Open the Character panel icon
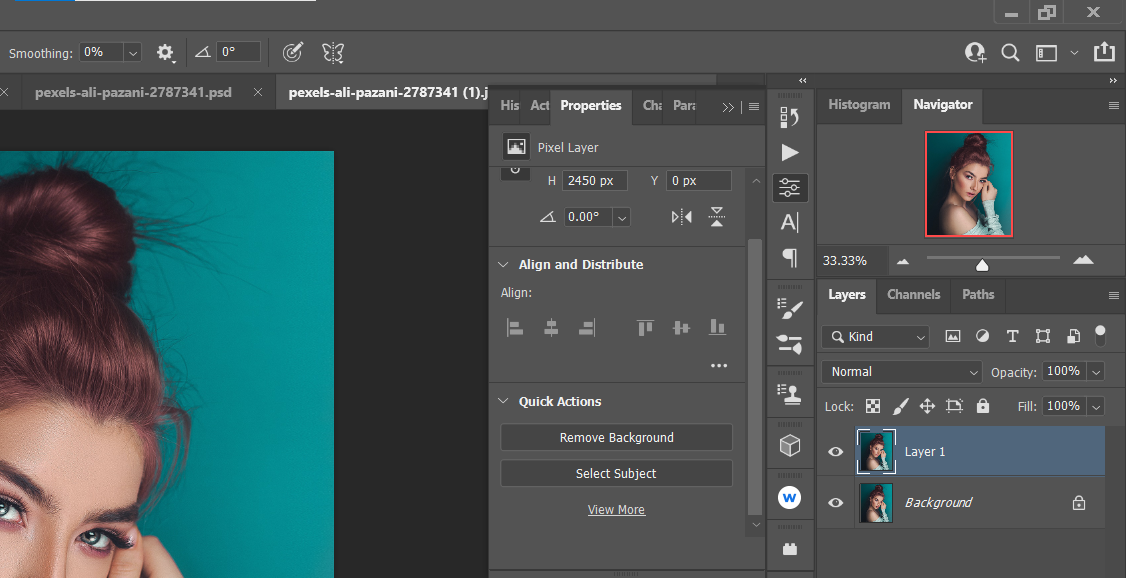The image size is (1126, 578). pyautogui.click(x=790, y=223)
